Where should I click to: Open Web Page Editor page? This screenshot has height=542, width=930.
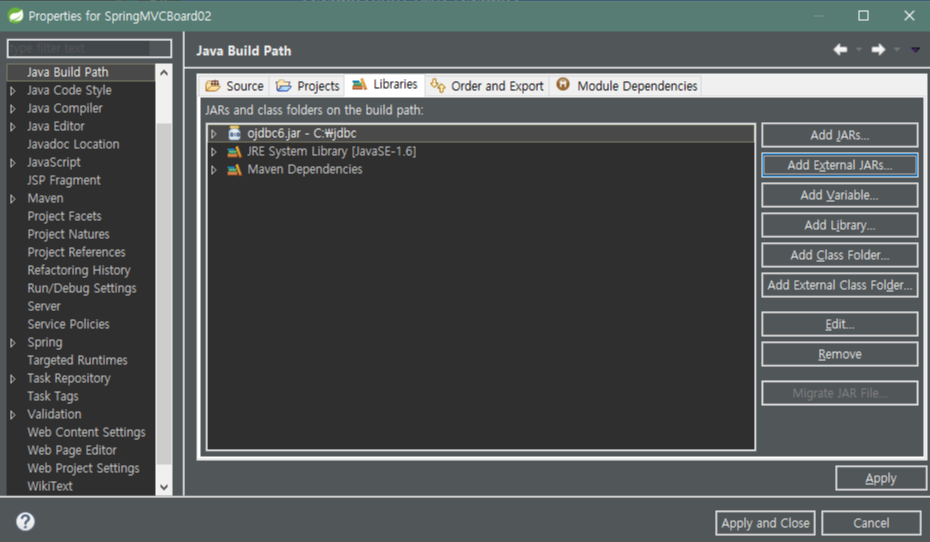(72, 450)
